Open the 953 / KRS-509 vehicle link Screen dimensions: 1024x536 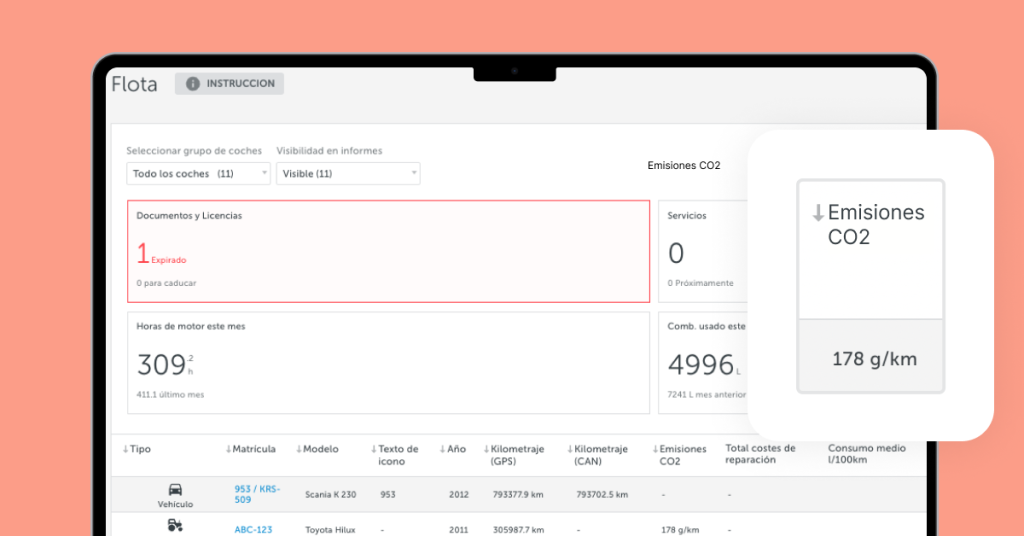point(257,494)
